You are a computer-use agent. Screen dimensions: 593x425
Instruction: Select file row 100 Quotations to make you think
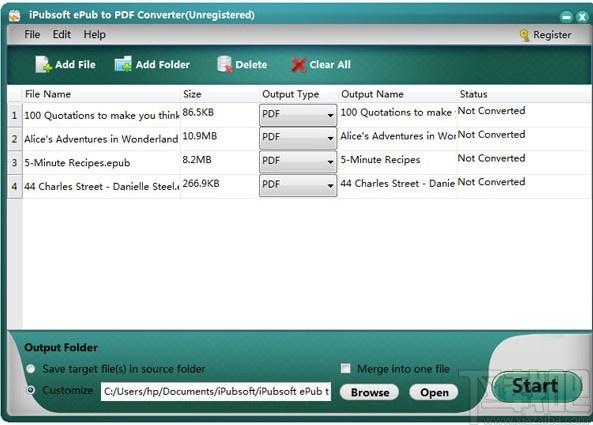(x=101, y=115)
